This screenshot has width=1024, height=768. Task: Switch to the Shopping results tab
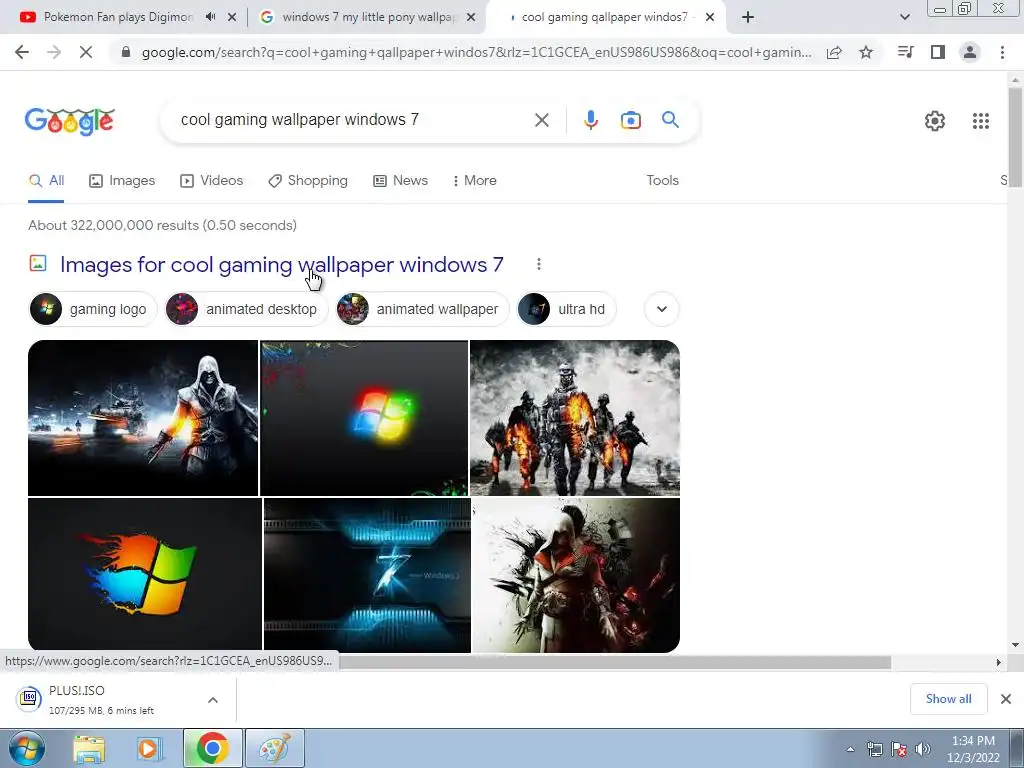coord(308,180)
